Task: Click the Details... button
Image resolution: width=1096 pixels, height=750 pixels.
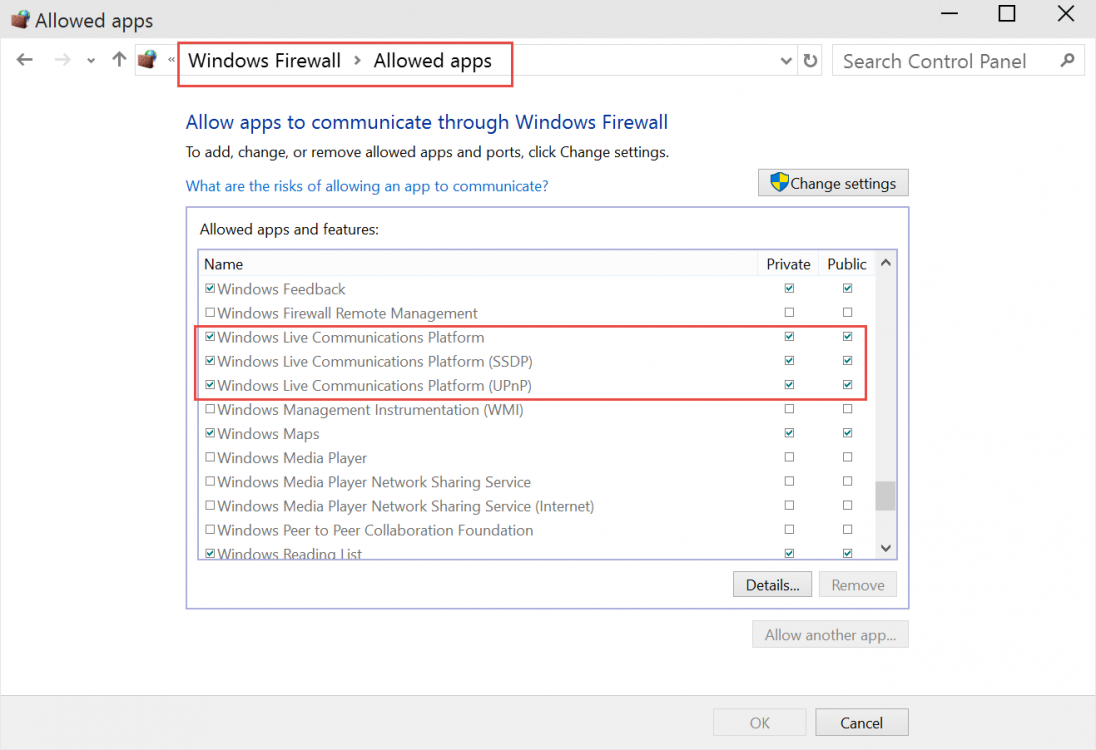Action: [772, 584]
